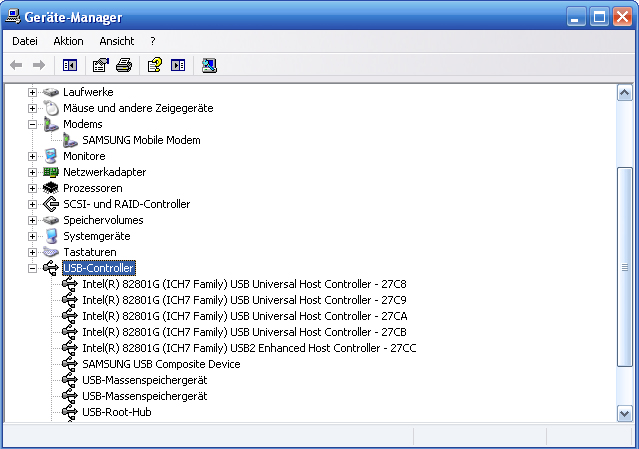Toggle the console tree pane icon
Viewport: 639px width, 449px height.
70,65
